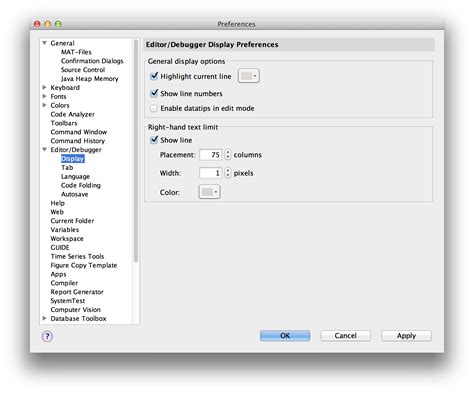Open SystemTest preferences
This screenshot has height=394, width=474.
click(68, 301)
